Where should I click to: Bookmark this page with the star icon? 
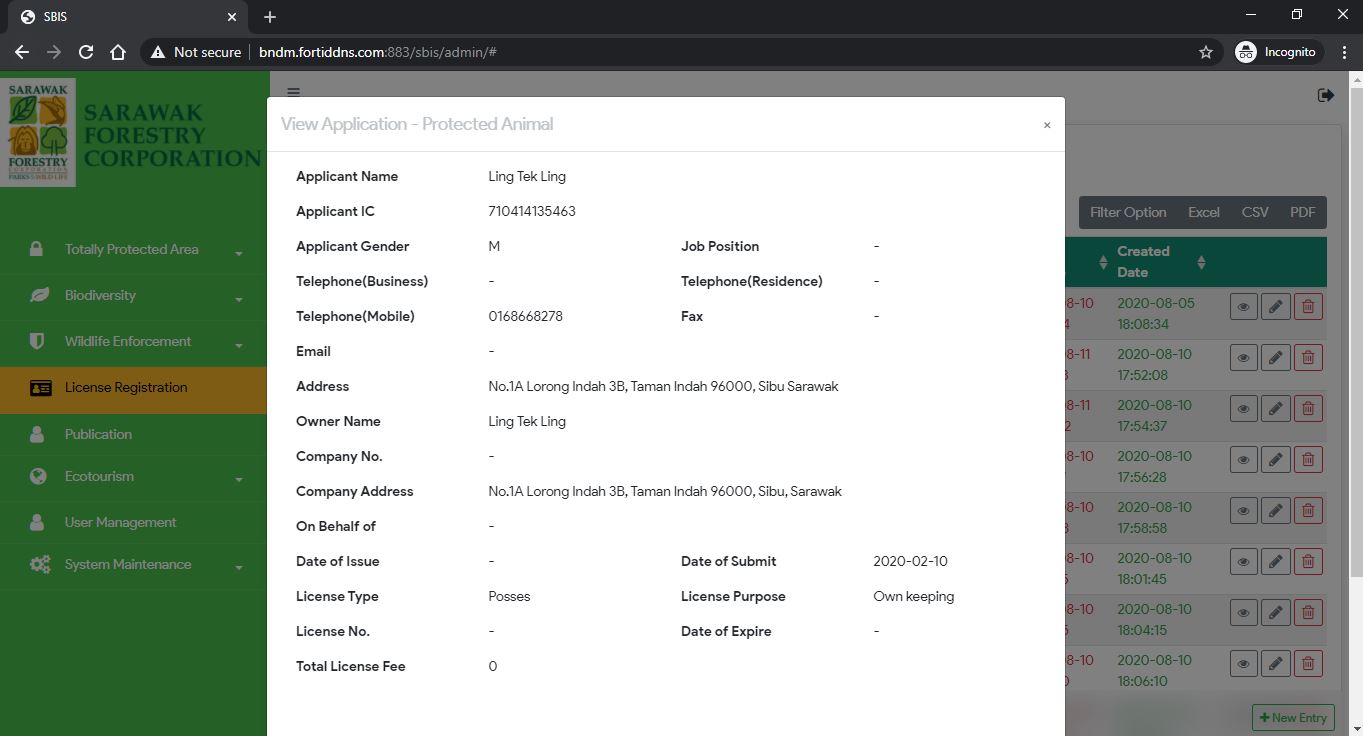coord(1206,52)
